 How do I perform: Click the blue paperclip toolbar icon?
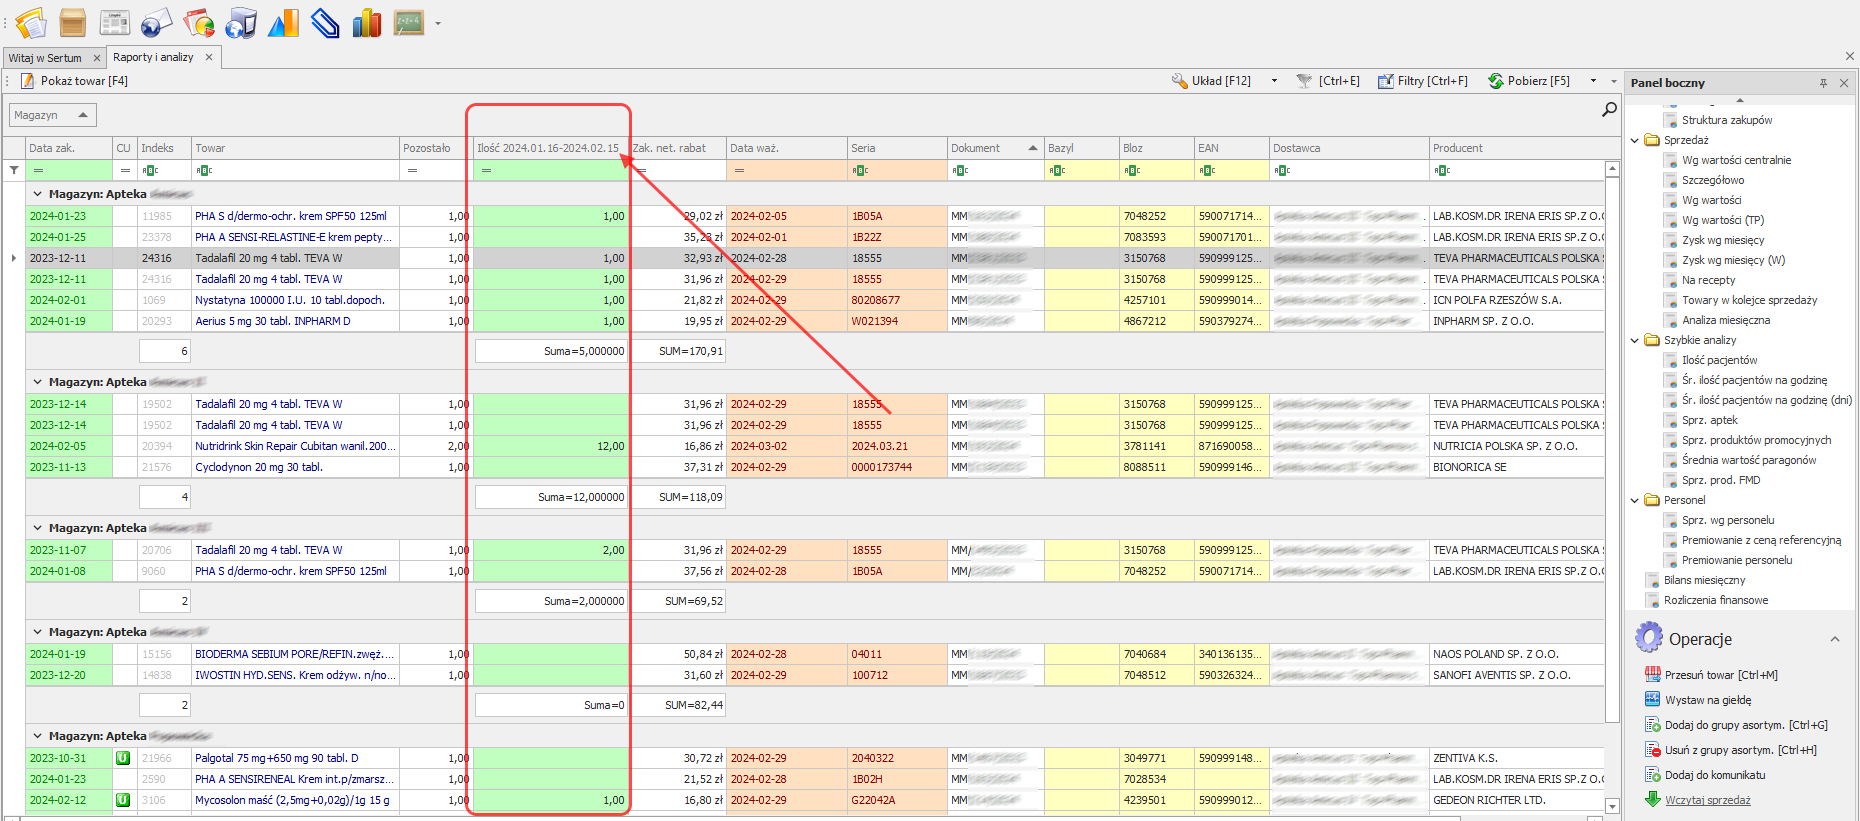point(325,22)
